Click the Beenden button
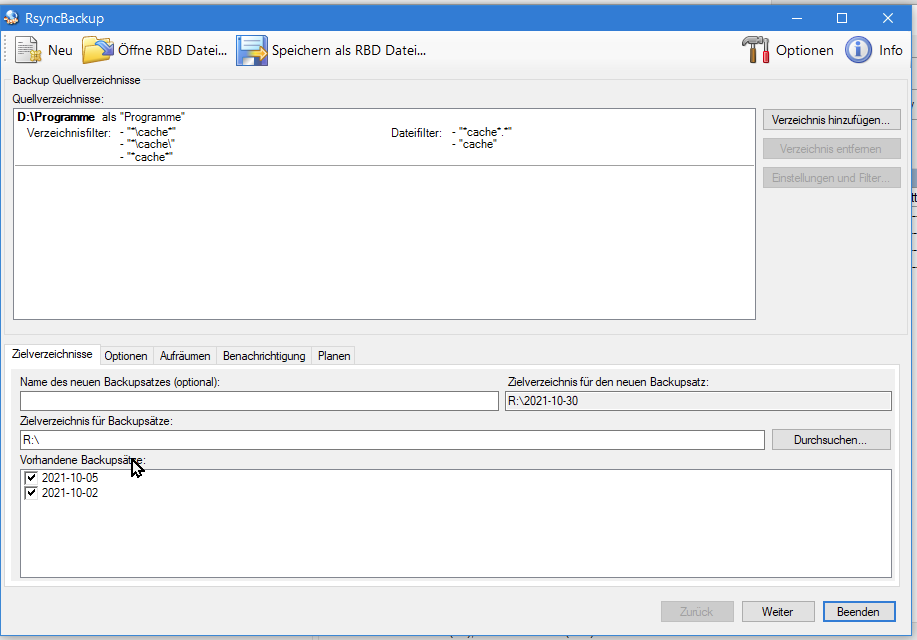Viewport: 917px width, 640px height. point(859,612)
